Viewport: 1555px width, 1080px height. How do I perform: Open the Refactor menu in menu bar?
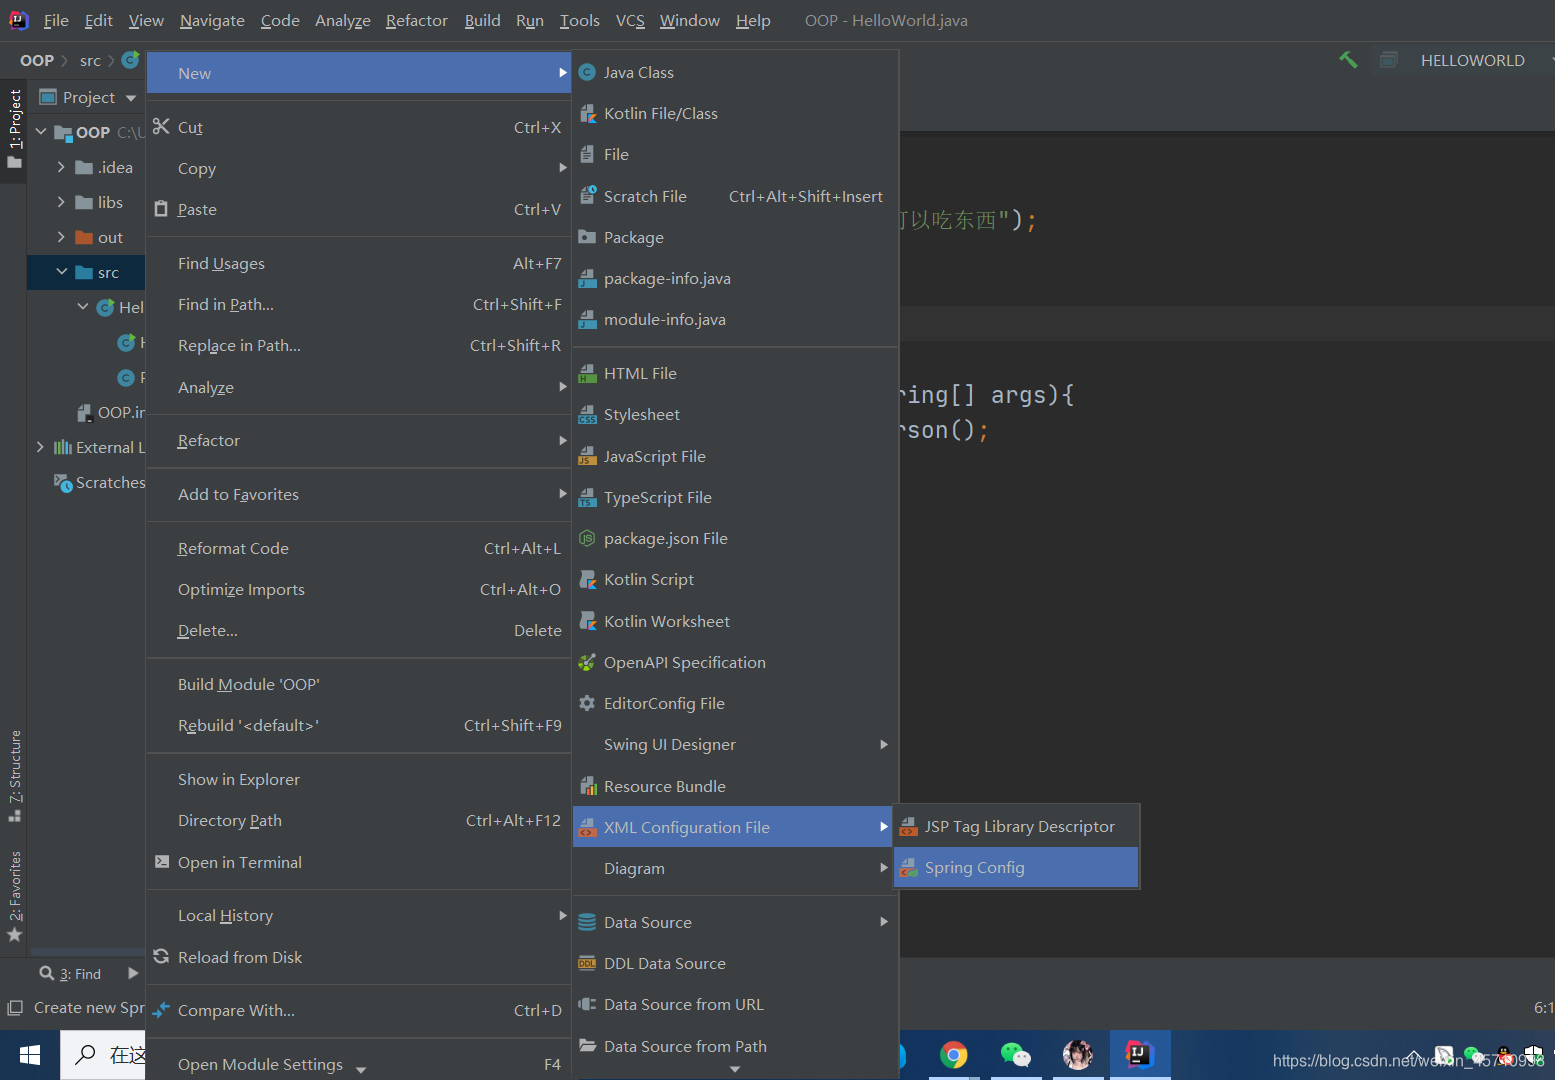click(416, 20)
